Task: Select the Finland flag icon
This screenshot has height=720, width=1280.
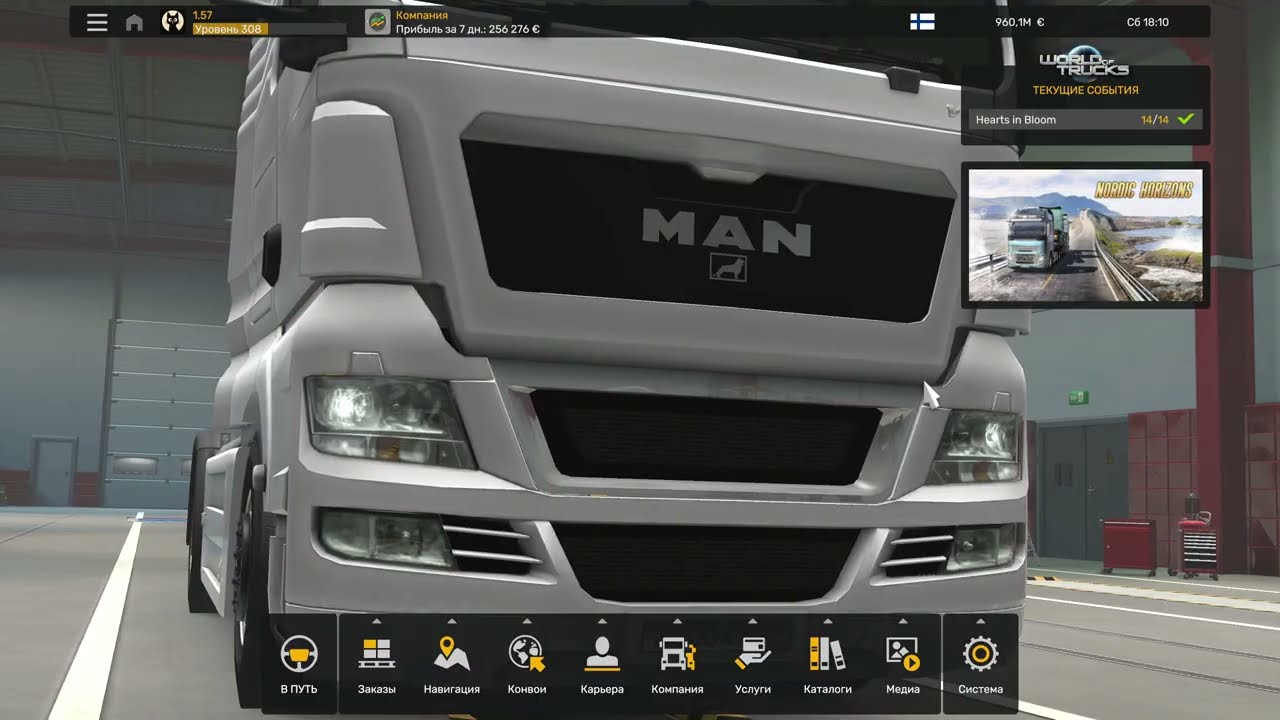Action: click(922, 22)
